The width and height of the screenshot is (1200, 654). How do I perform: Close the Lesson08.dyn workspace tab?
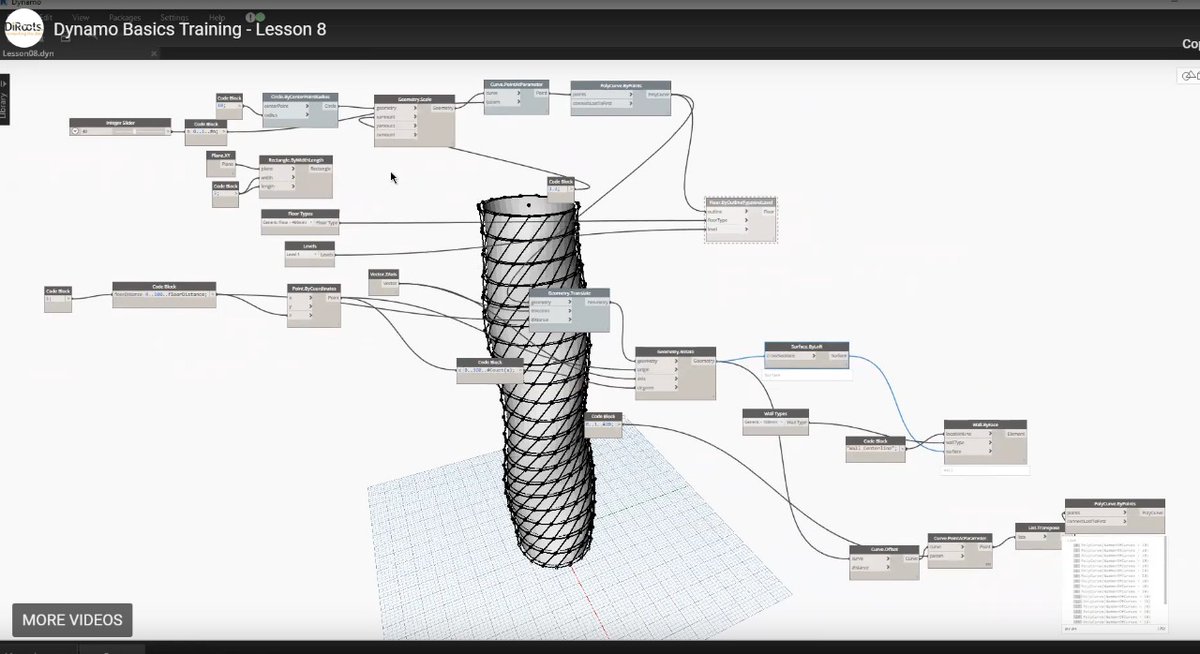coord(154,54)
